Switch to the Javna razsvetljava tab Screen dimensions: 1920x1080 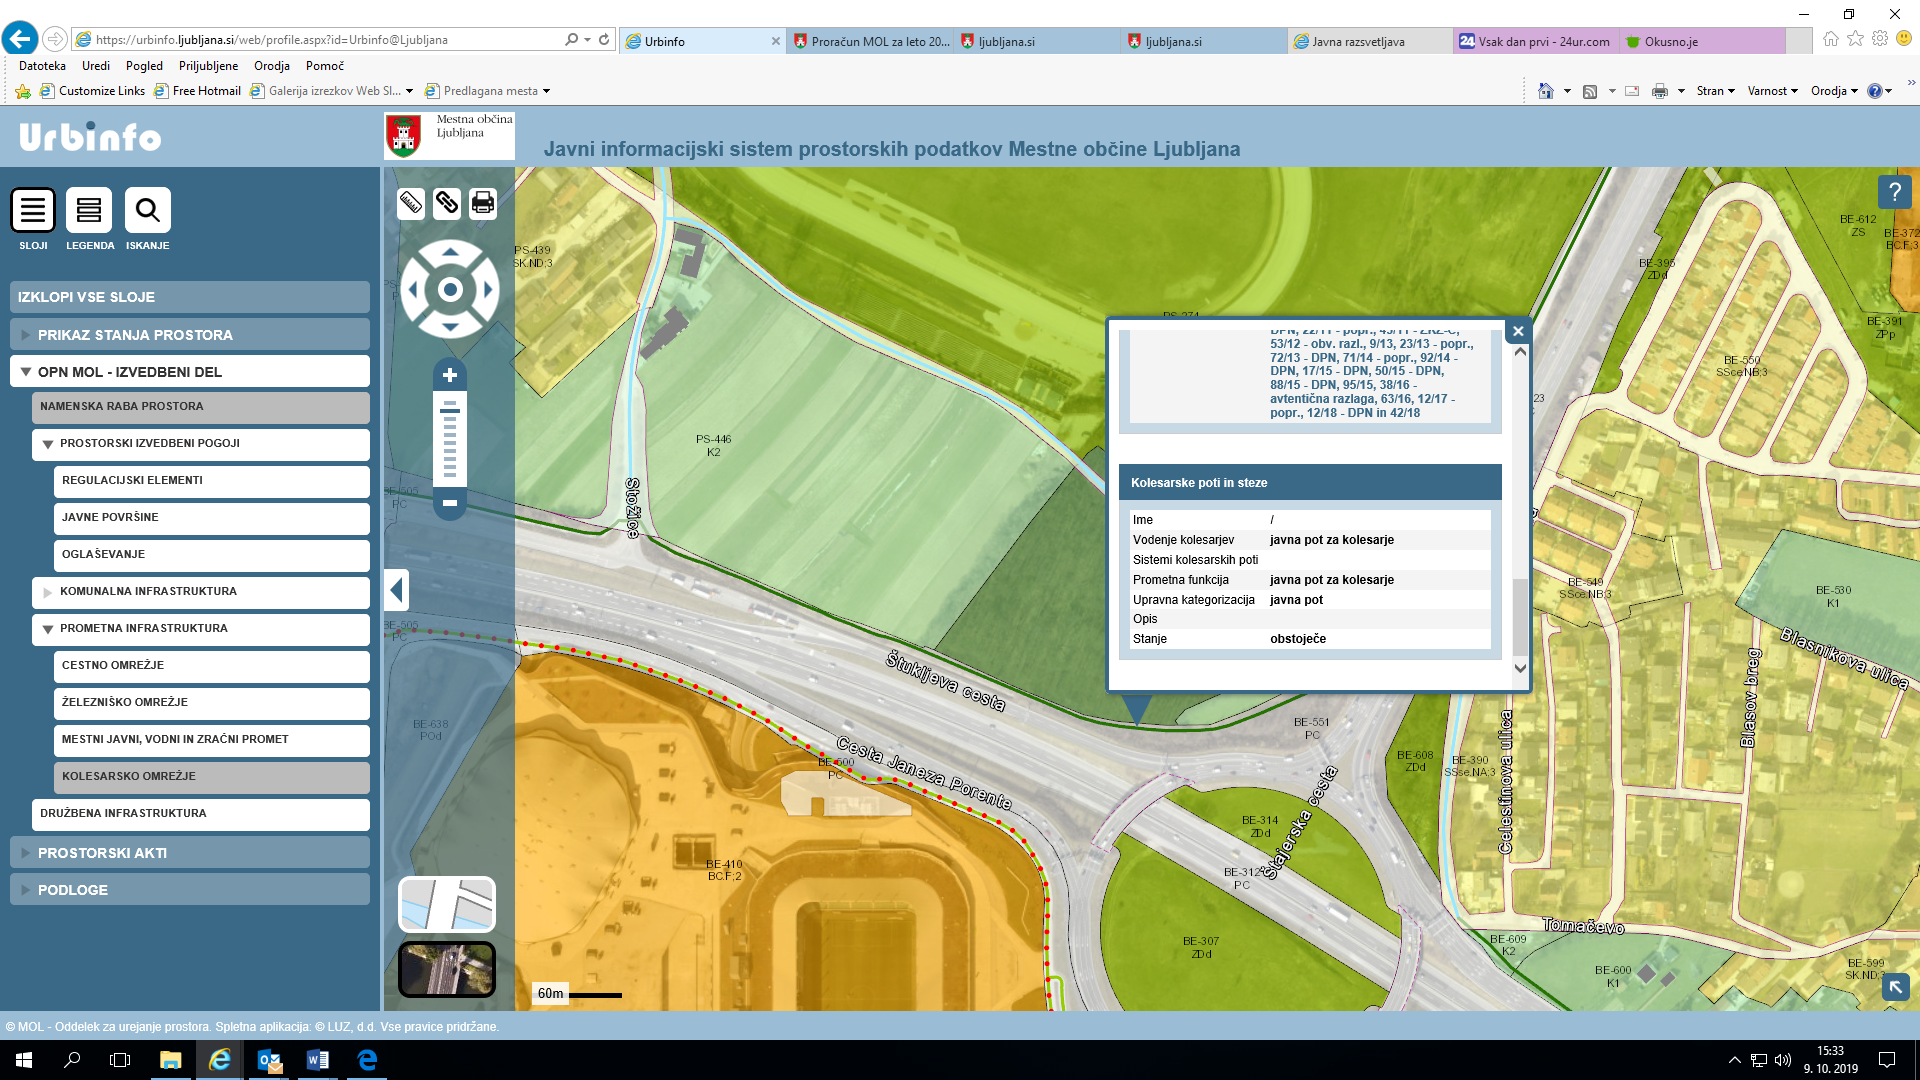(1358, 42)
